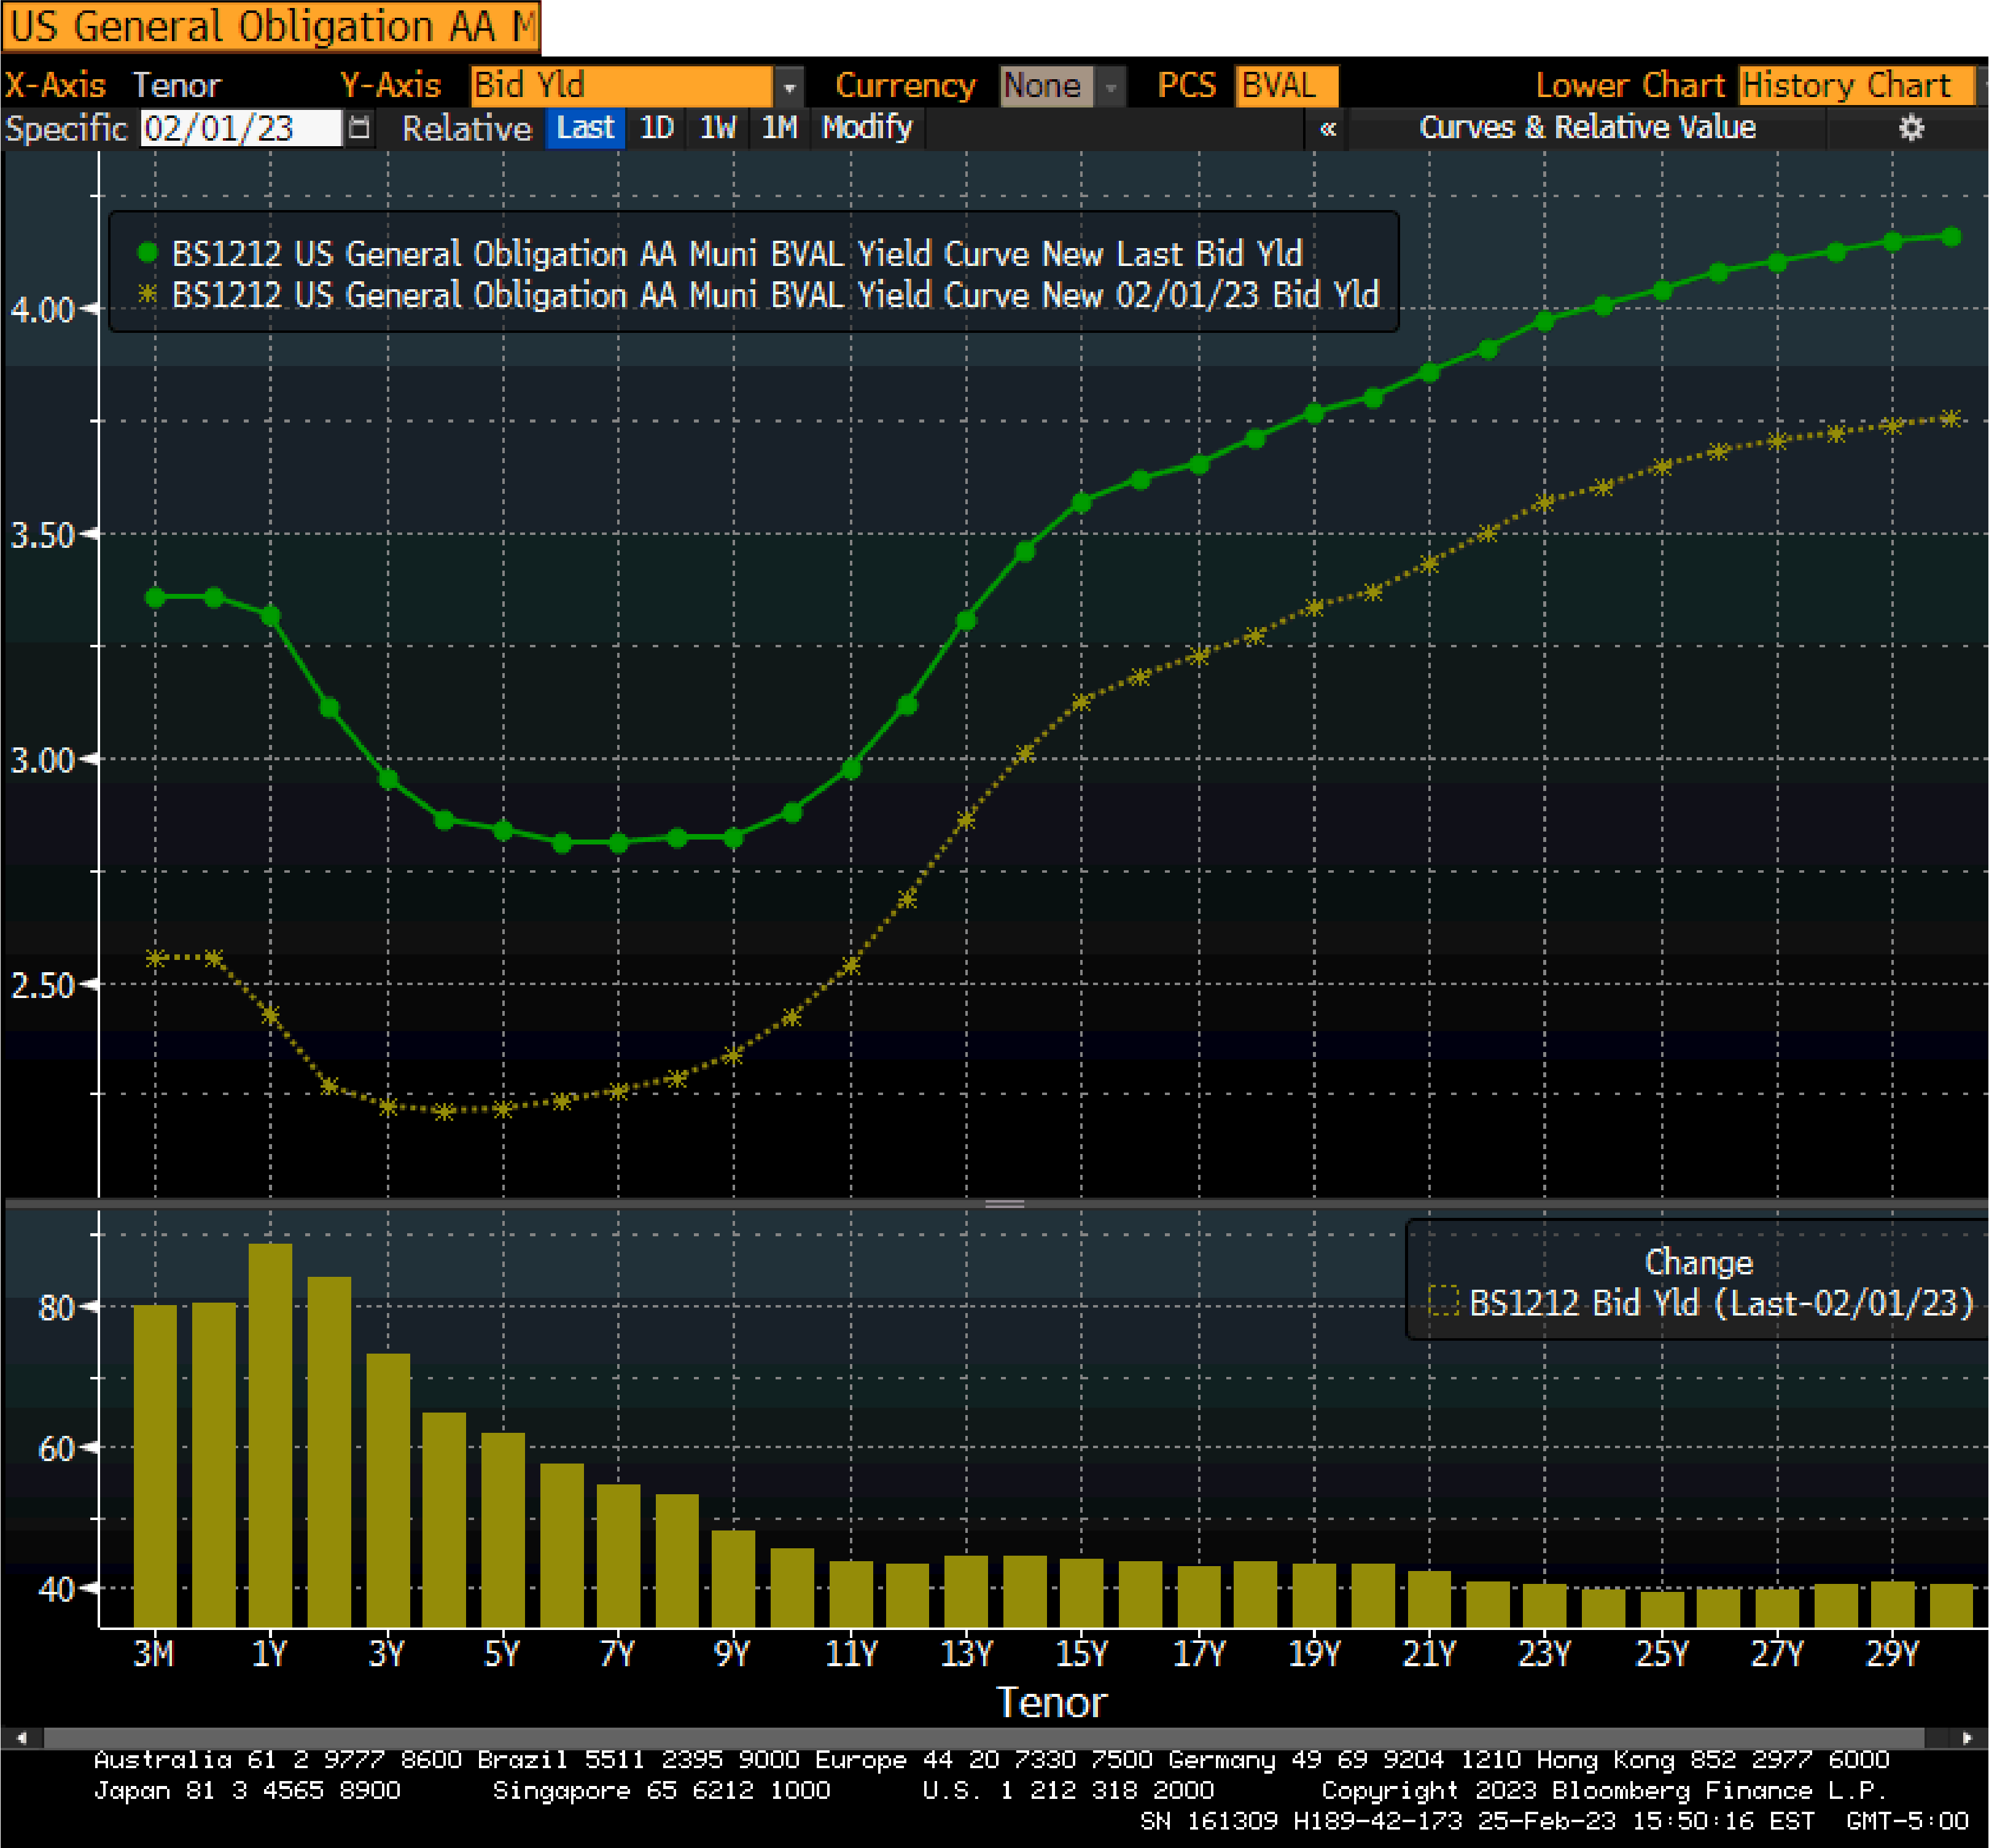This screenshot has width=1989, height=1848.
Task: Click the Specific date field 02/01/23
Action: tap(241, 128)
